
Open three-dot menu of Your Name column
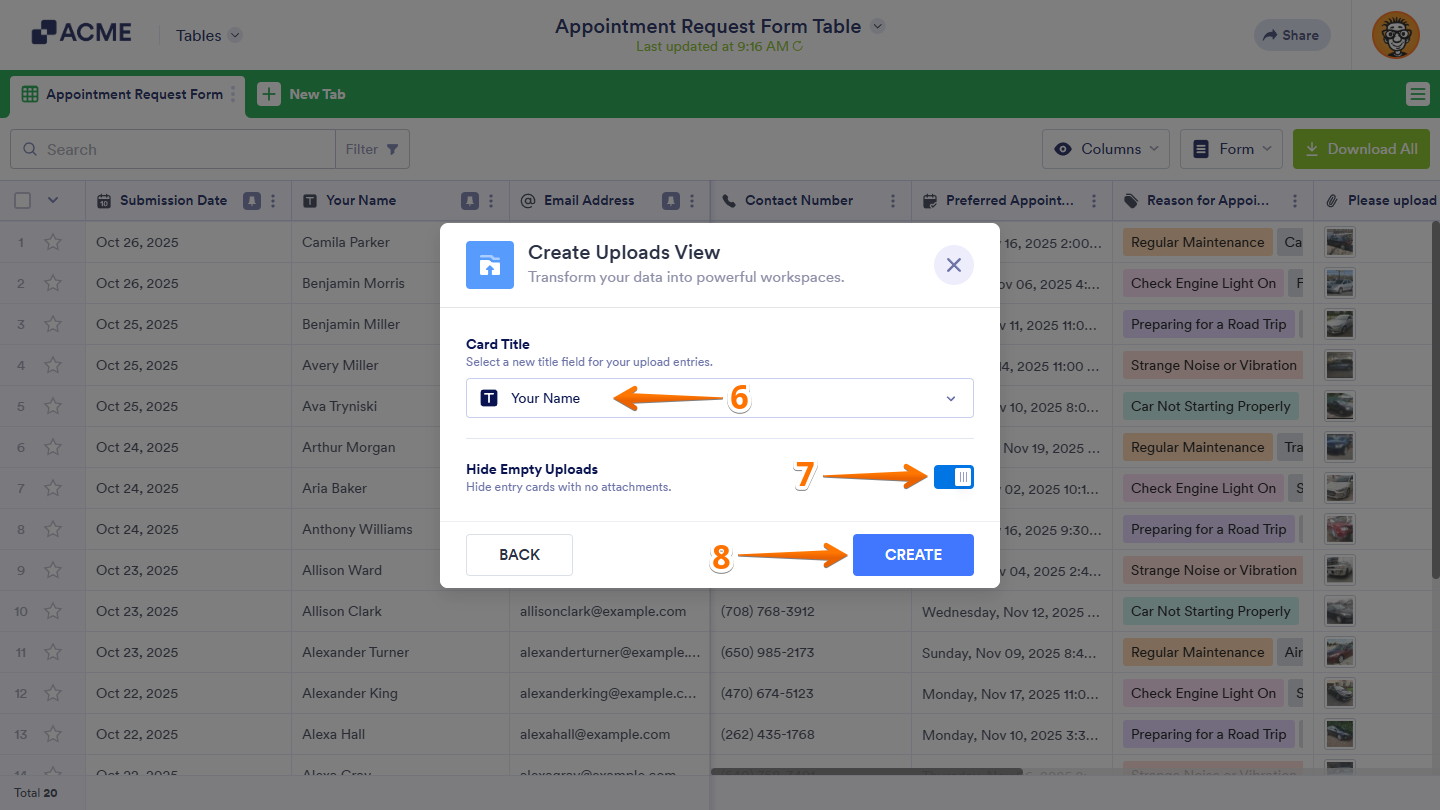[x=490, y=201]
